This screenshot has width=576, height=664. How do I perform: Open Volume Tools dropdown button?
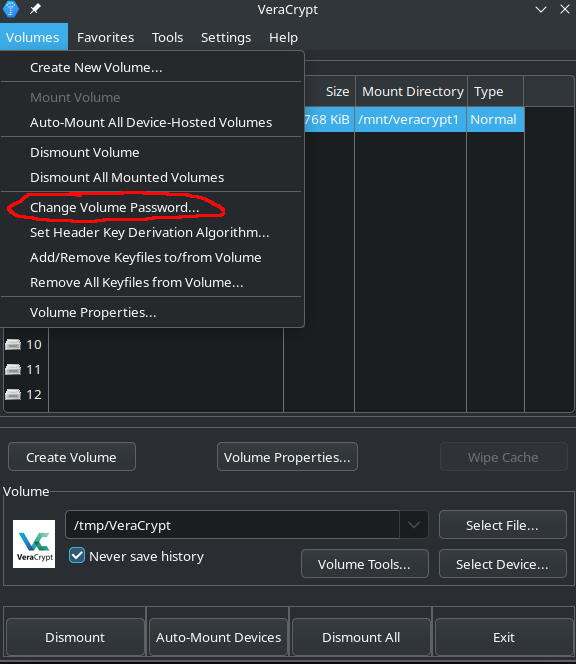[365, 564]
